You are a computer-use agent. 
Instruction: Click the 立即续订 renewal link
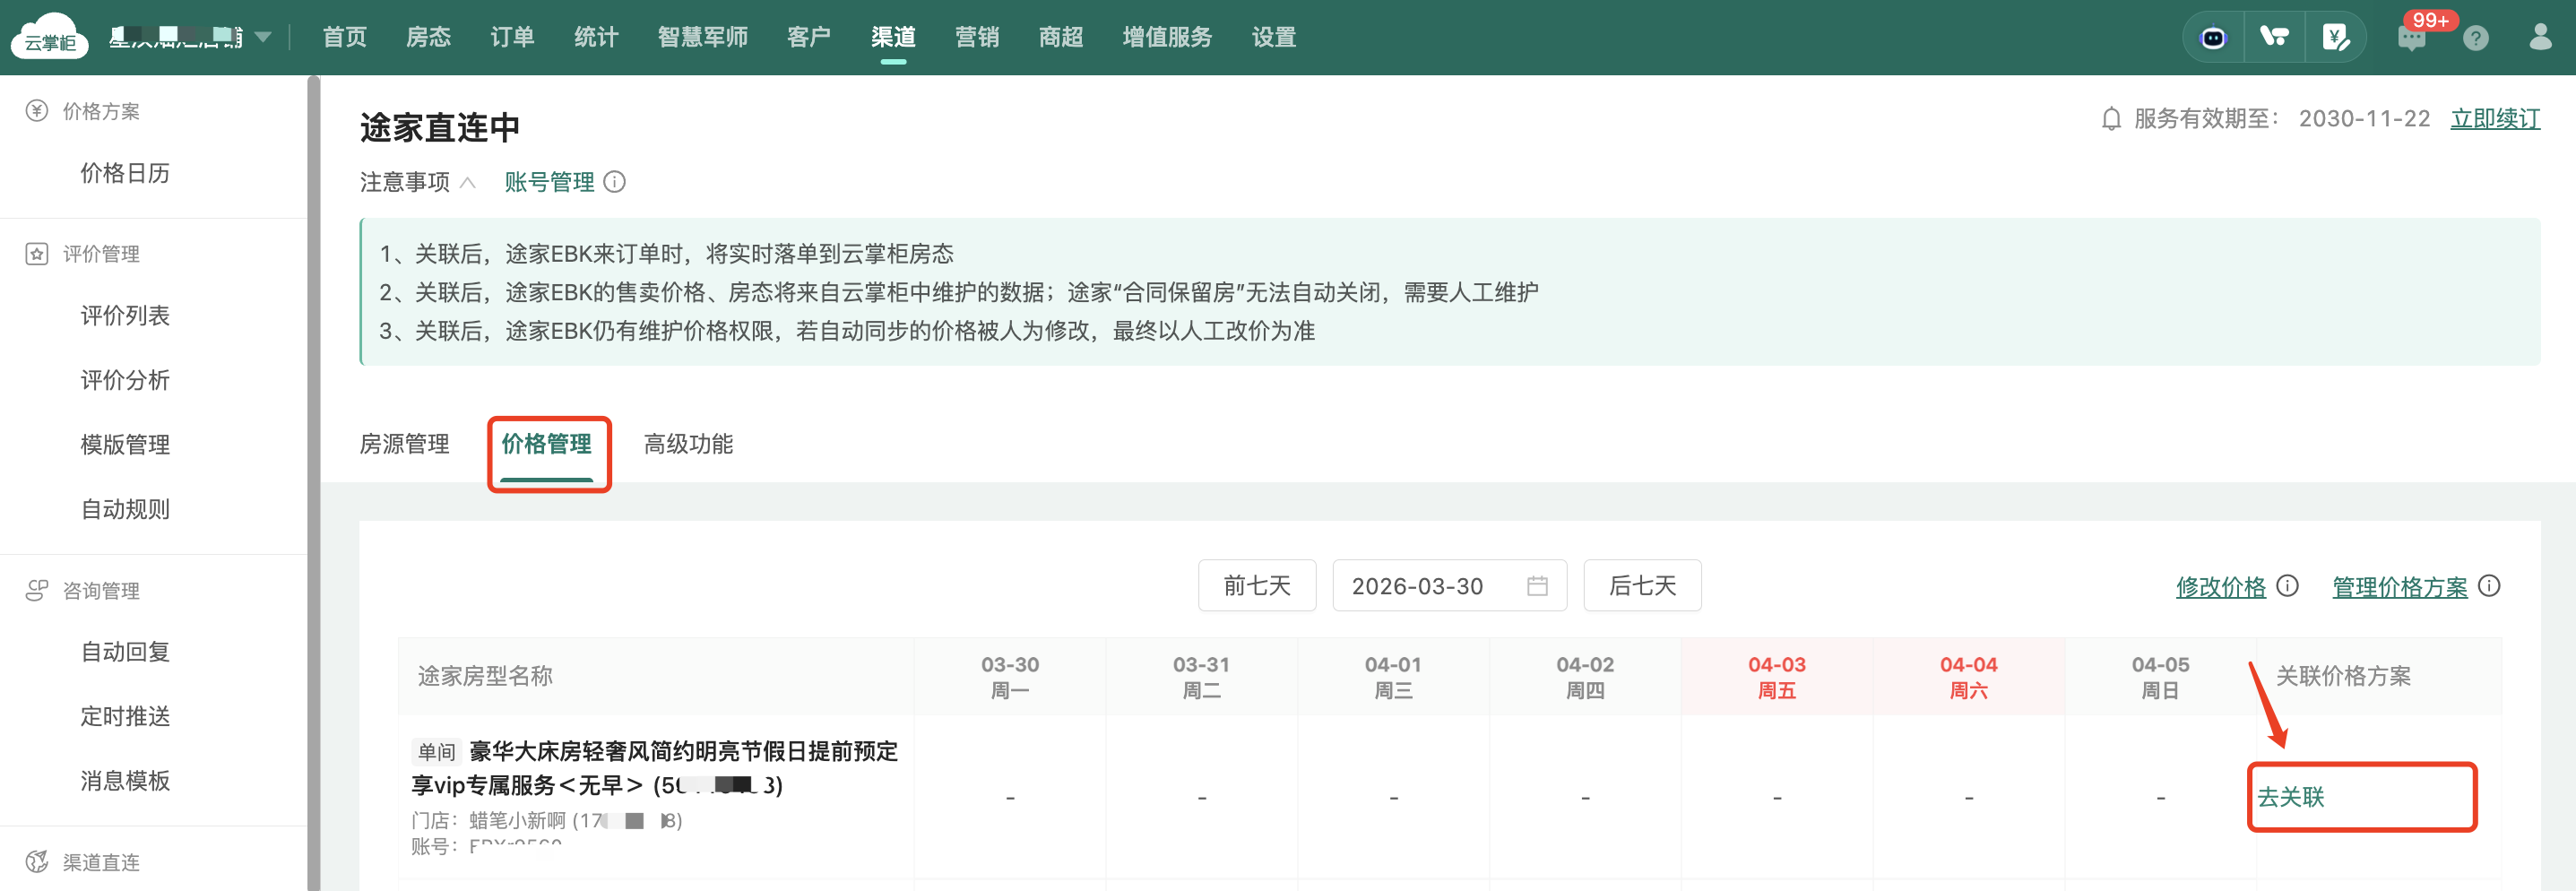[x=2494, y=119]
